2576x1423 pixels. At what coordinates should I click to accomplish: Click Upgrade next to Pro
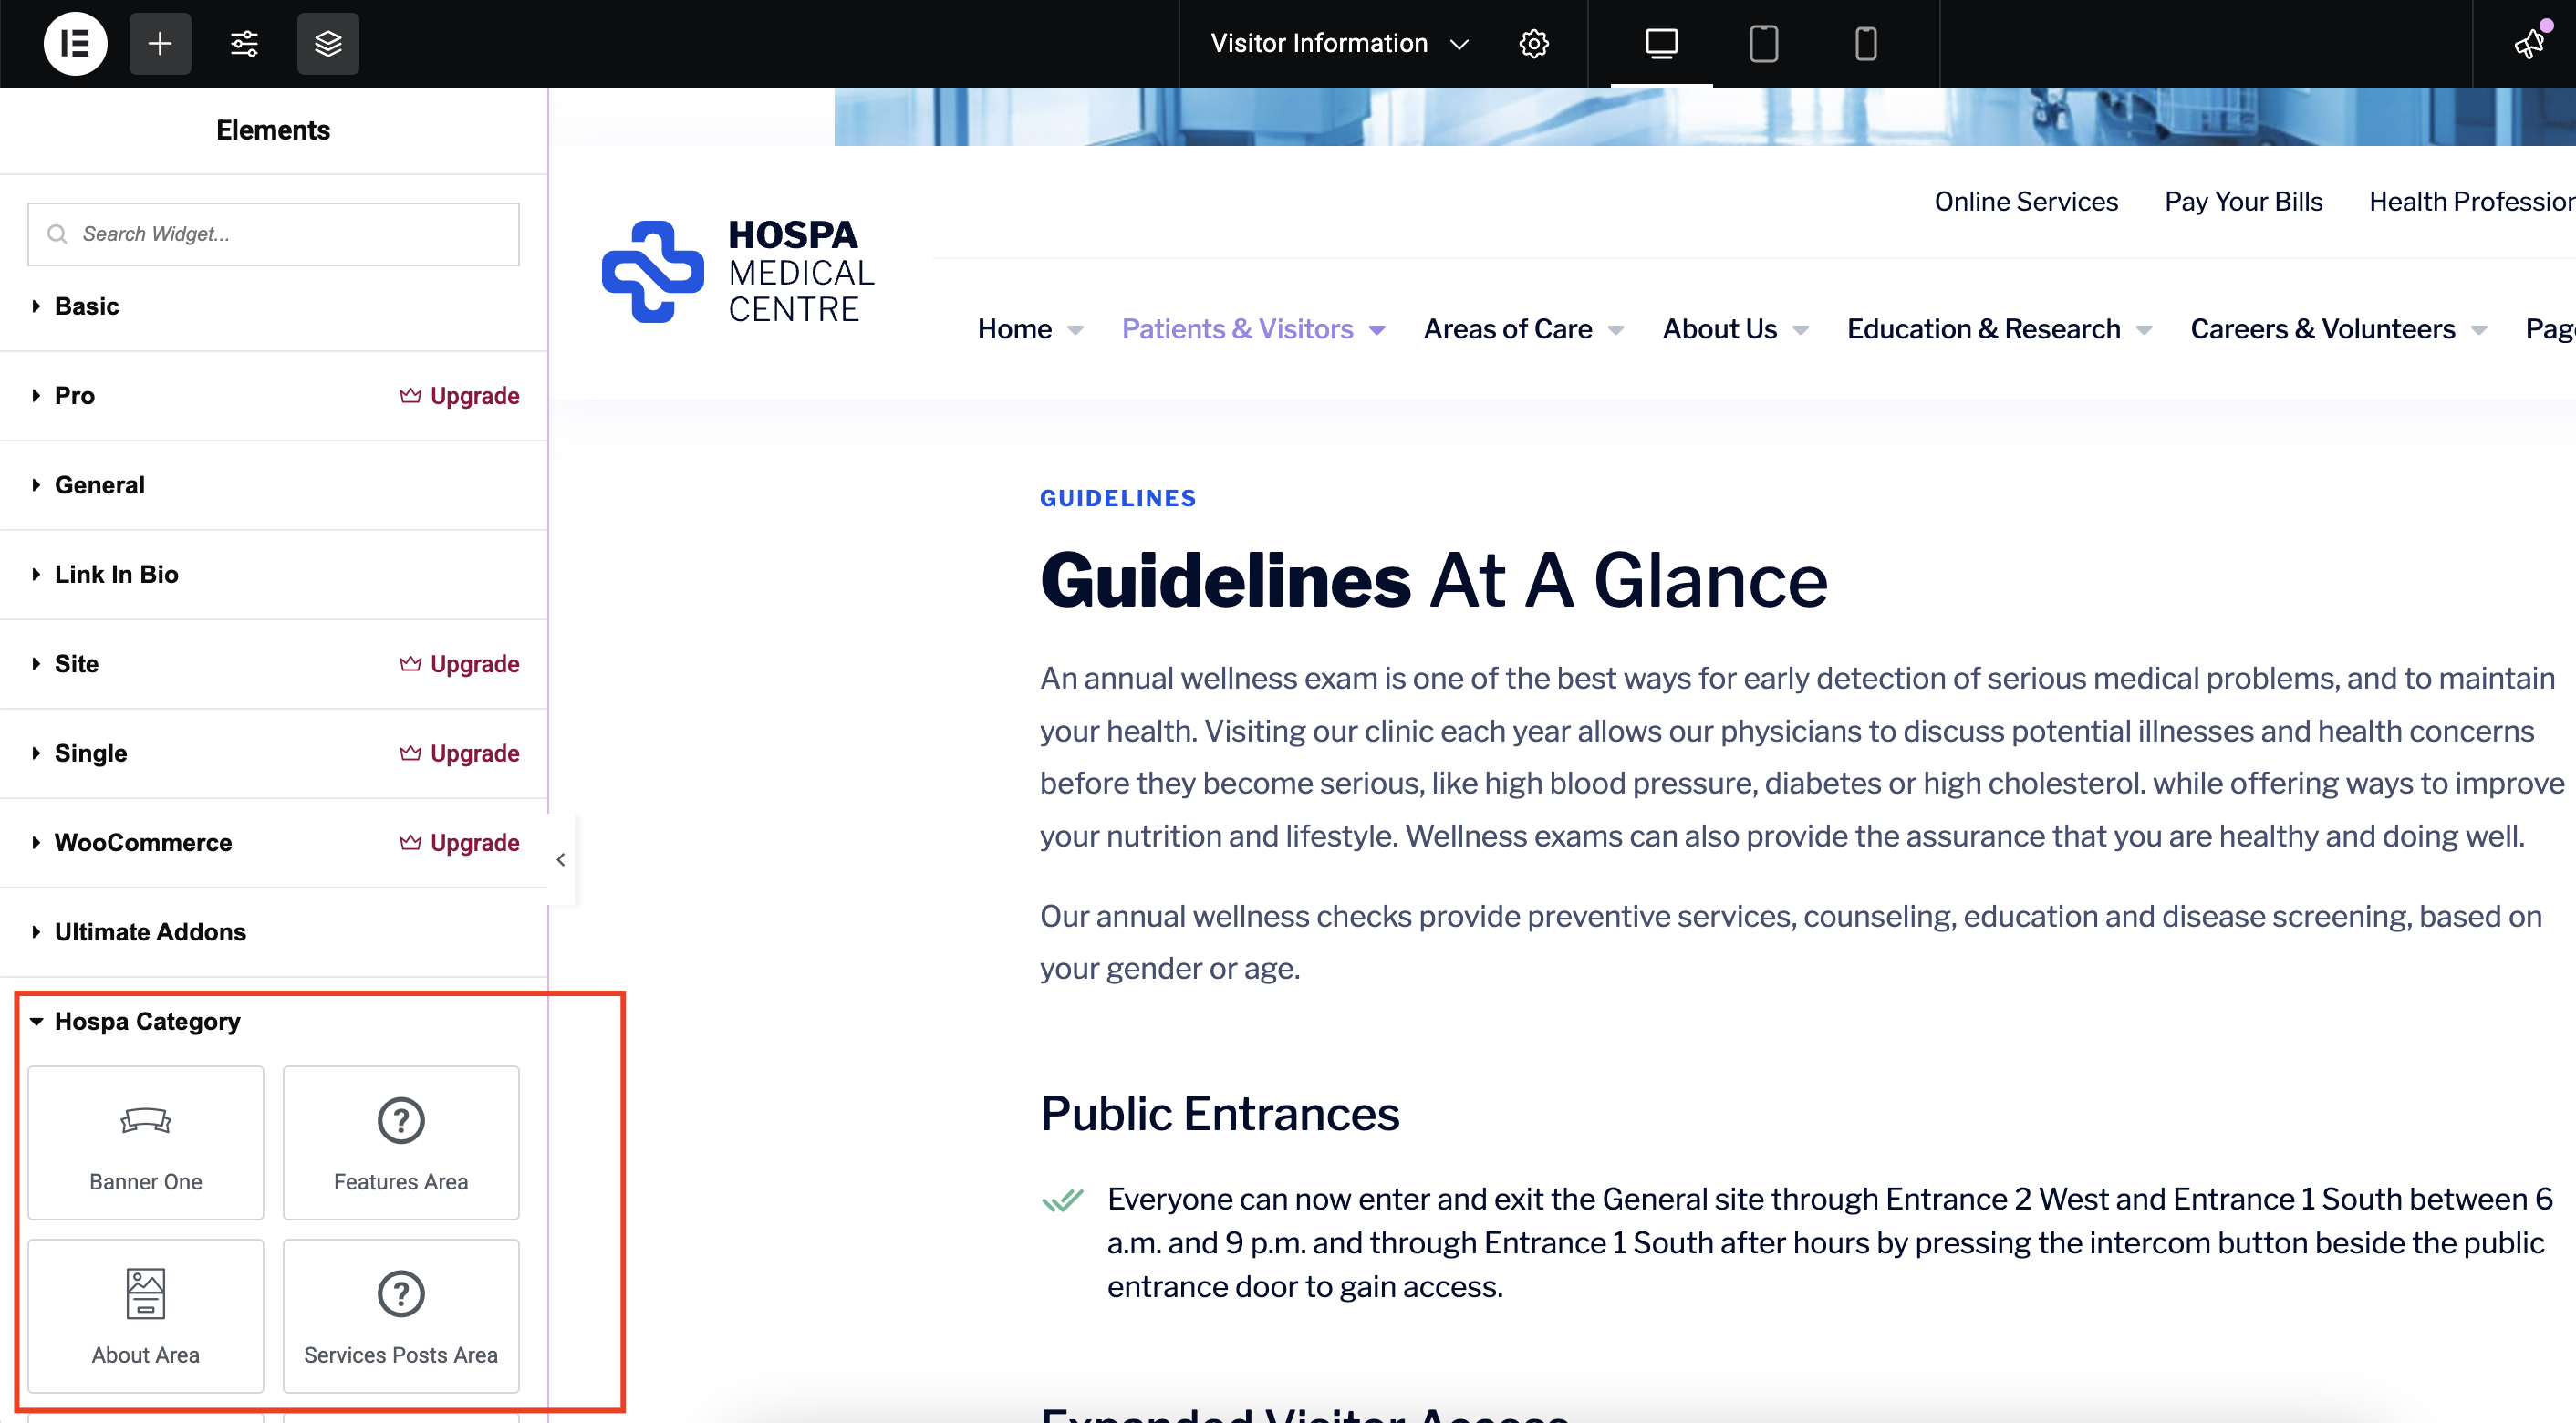(x=459, y=396)
